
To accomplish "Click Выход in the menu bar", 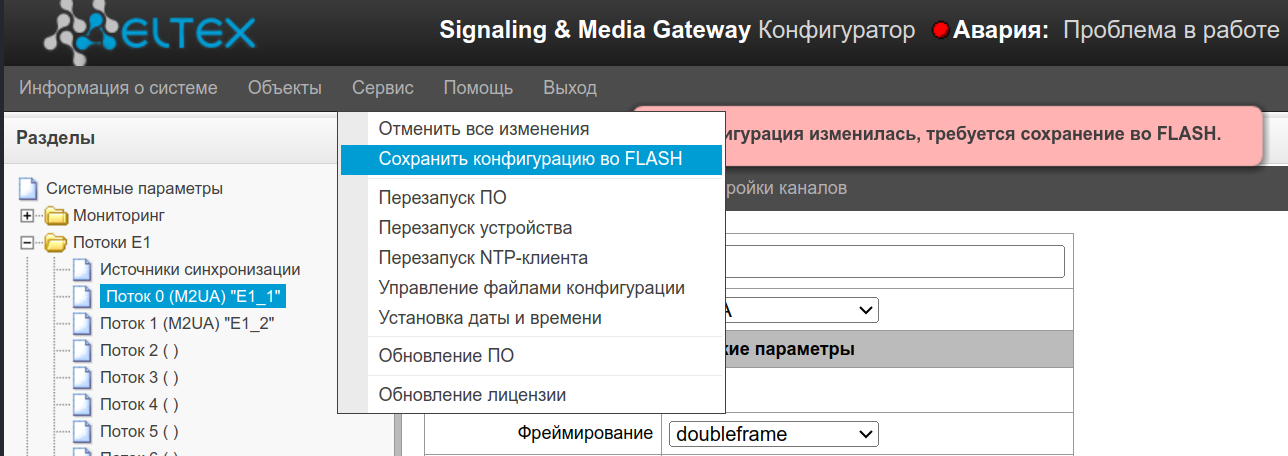I will 569,88.
